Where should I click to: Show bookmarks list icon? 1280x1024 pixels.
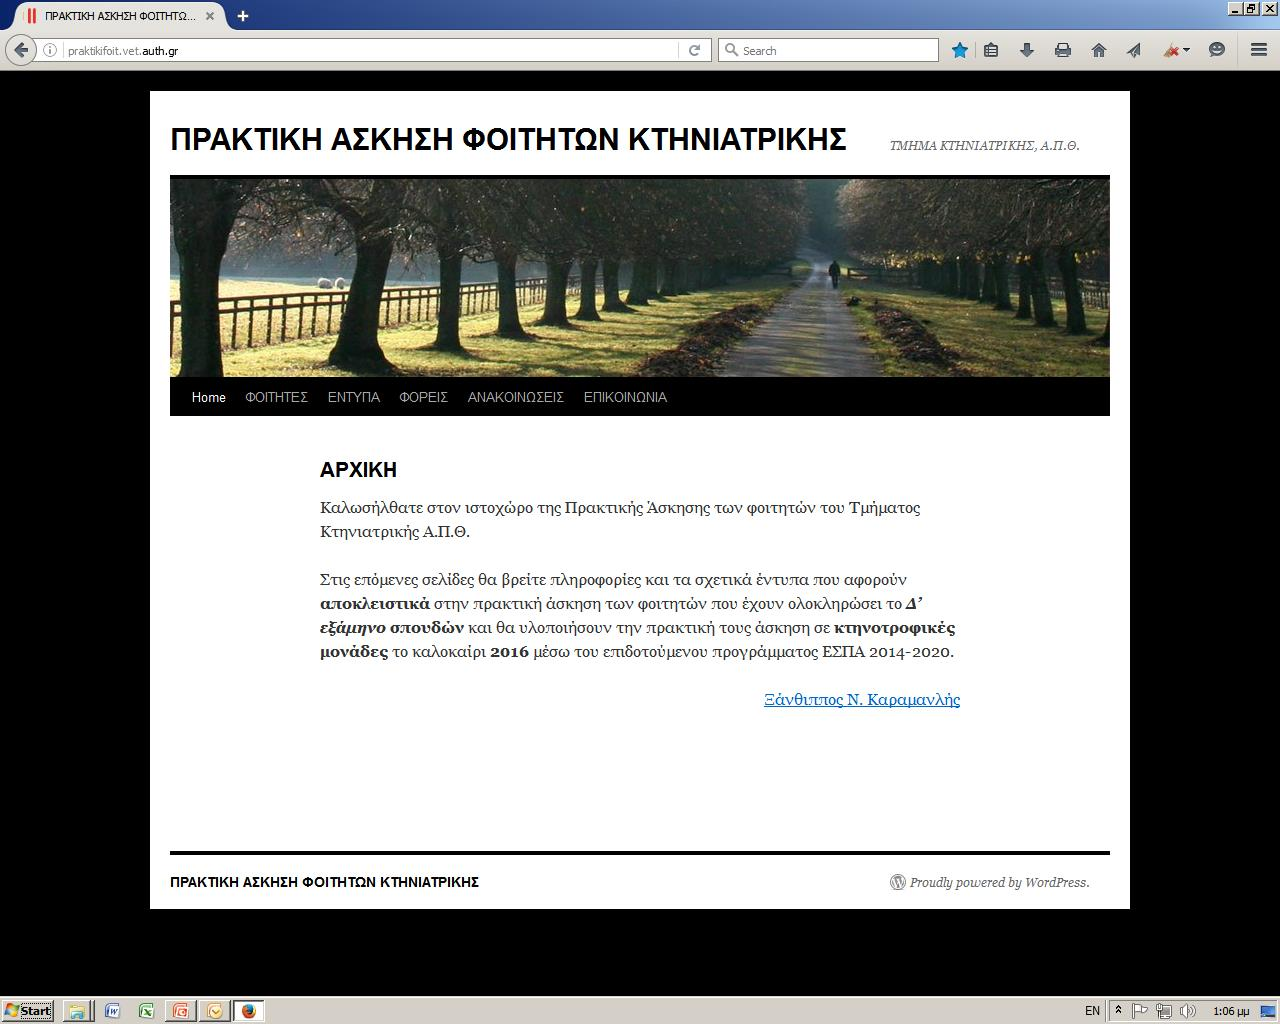coord(991,50)
